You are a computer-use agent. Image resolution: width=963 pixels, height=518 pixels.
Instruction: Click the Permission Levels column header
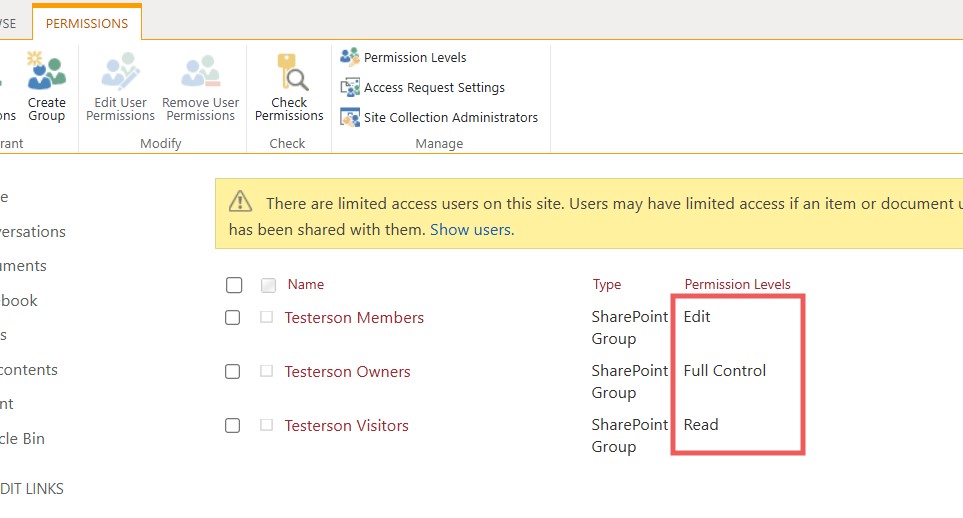[x=737, y=284]
